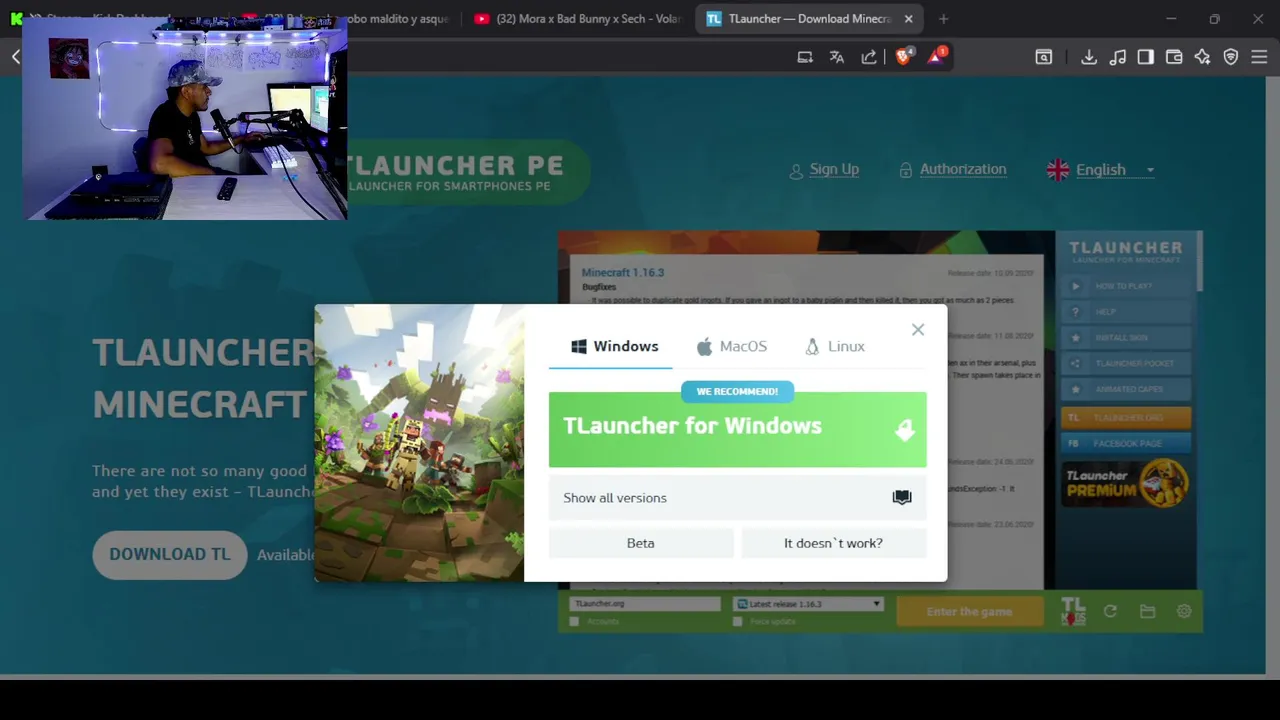The width and height of the screenshot is (1280, 720).
Task: Click the refresh icon in launcher preview
Action: coord(1110,611)
